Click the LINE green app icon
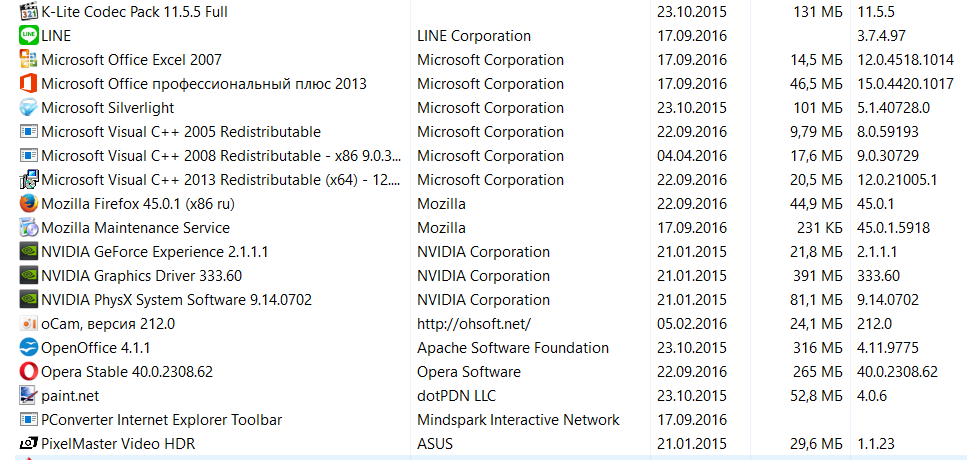Image resolution: width=967 pixels, height=460 pixels. pyautogui.click(x=28, y=36)
